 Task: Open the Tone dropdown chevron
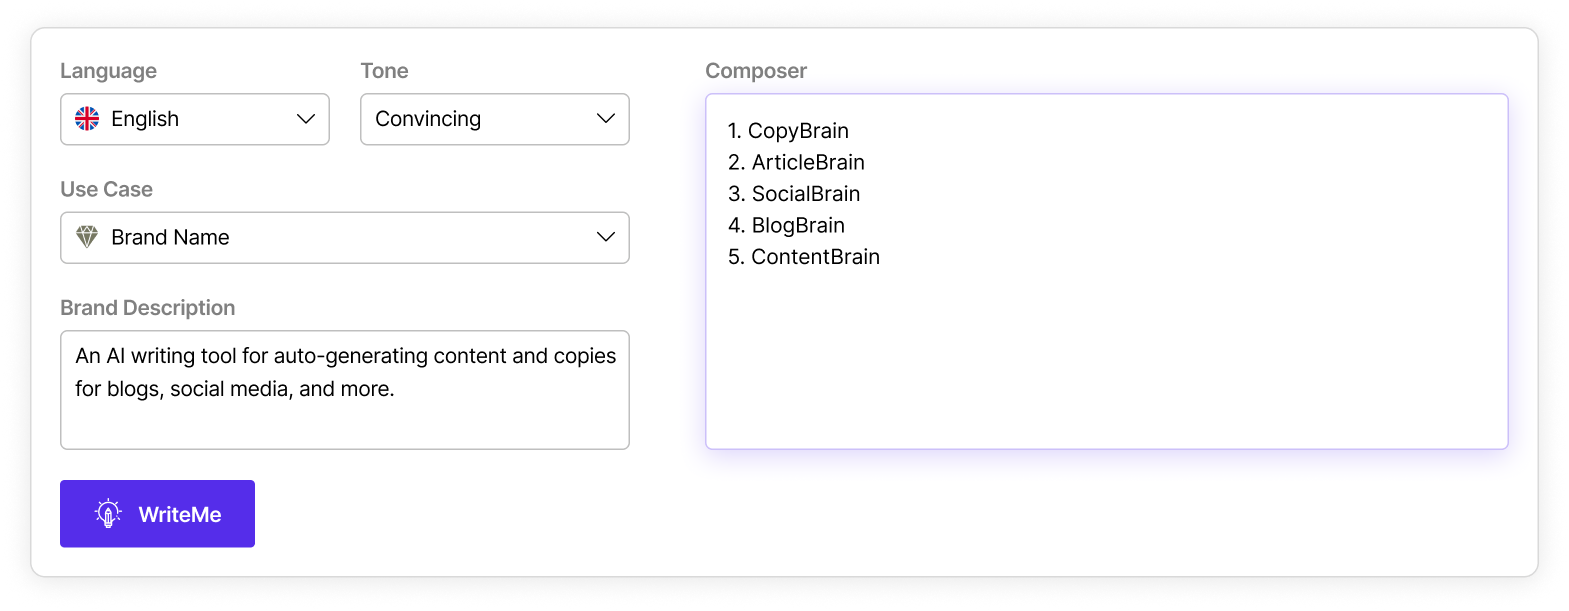point(605,119)
